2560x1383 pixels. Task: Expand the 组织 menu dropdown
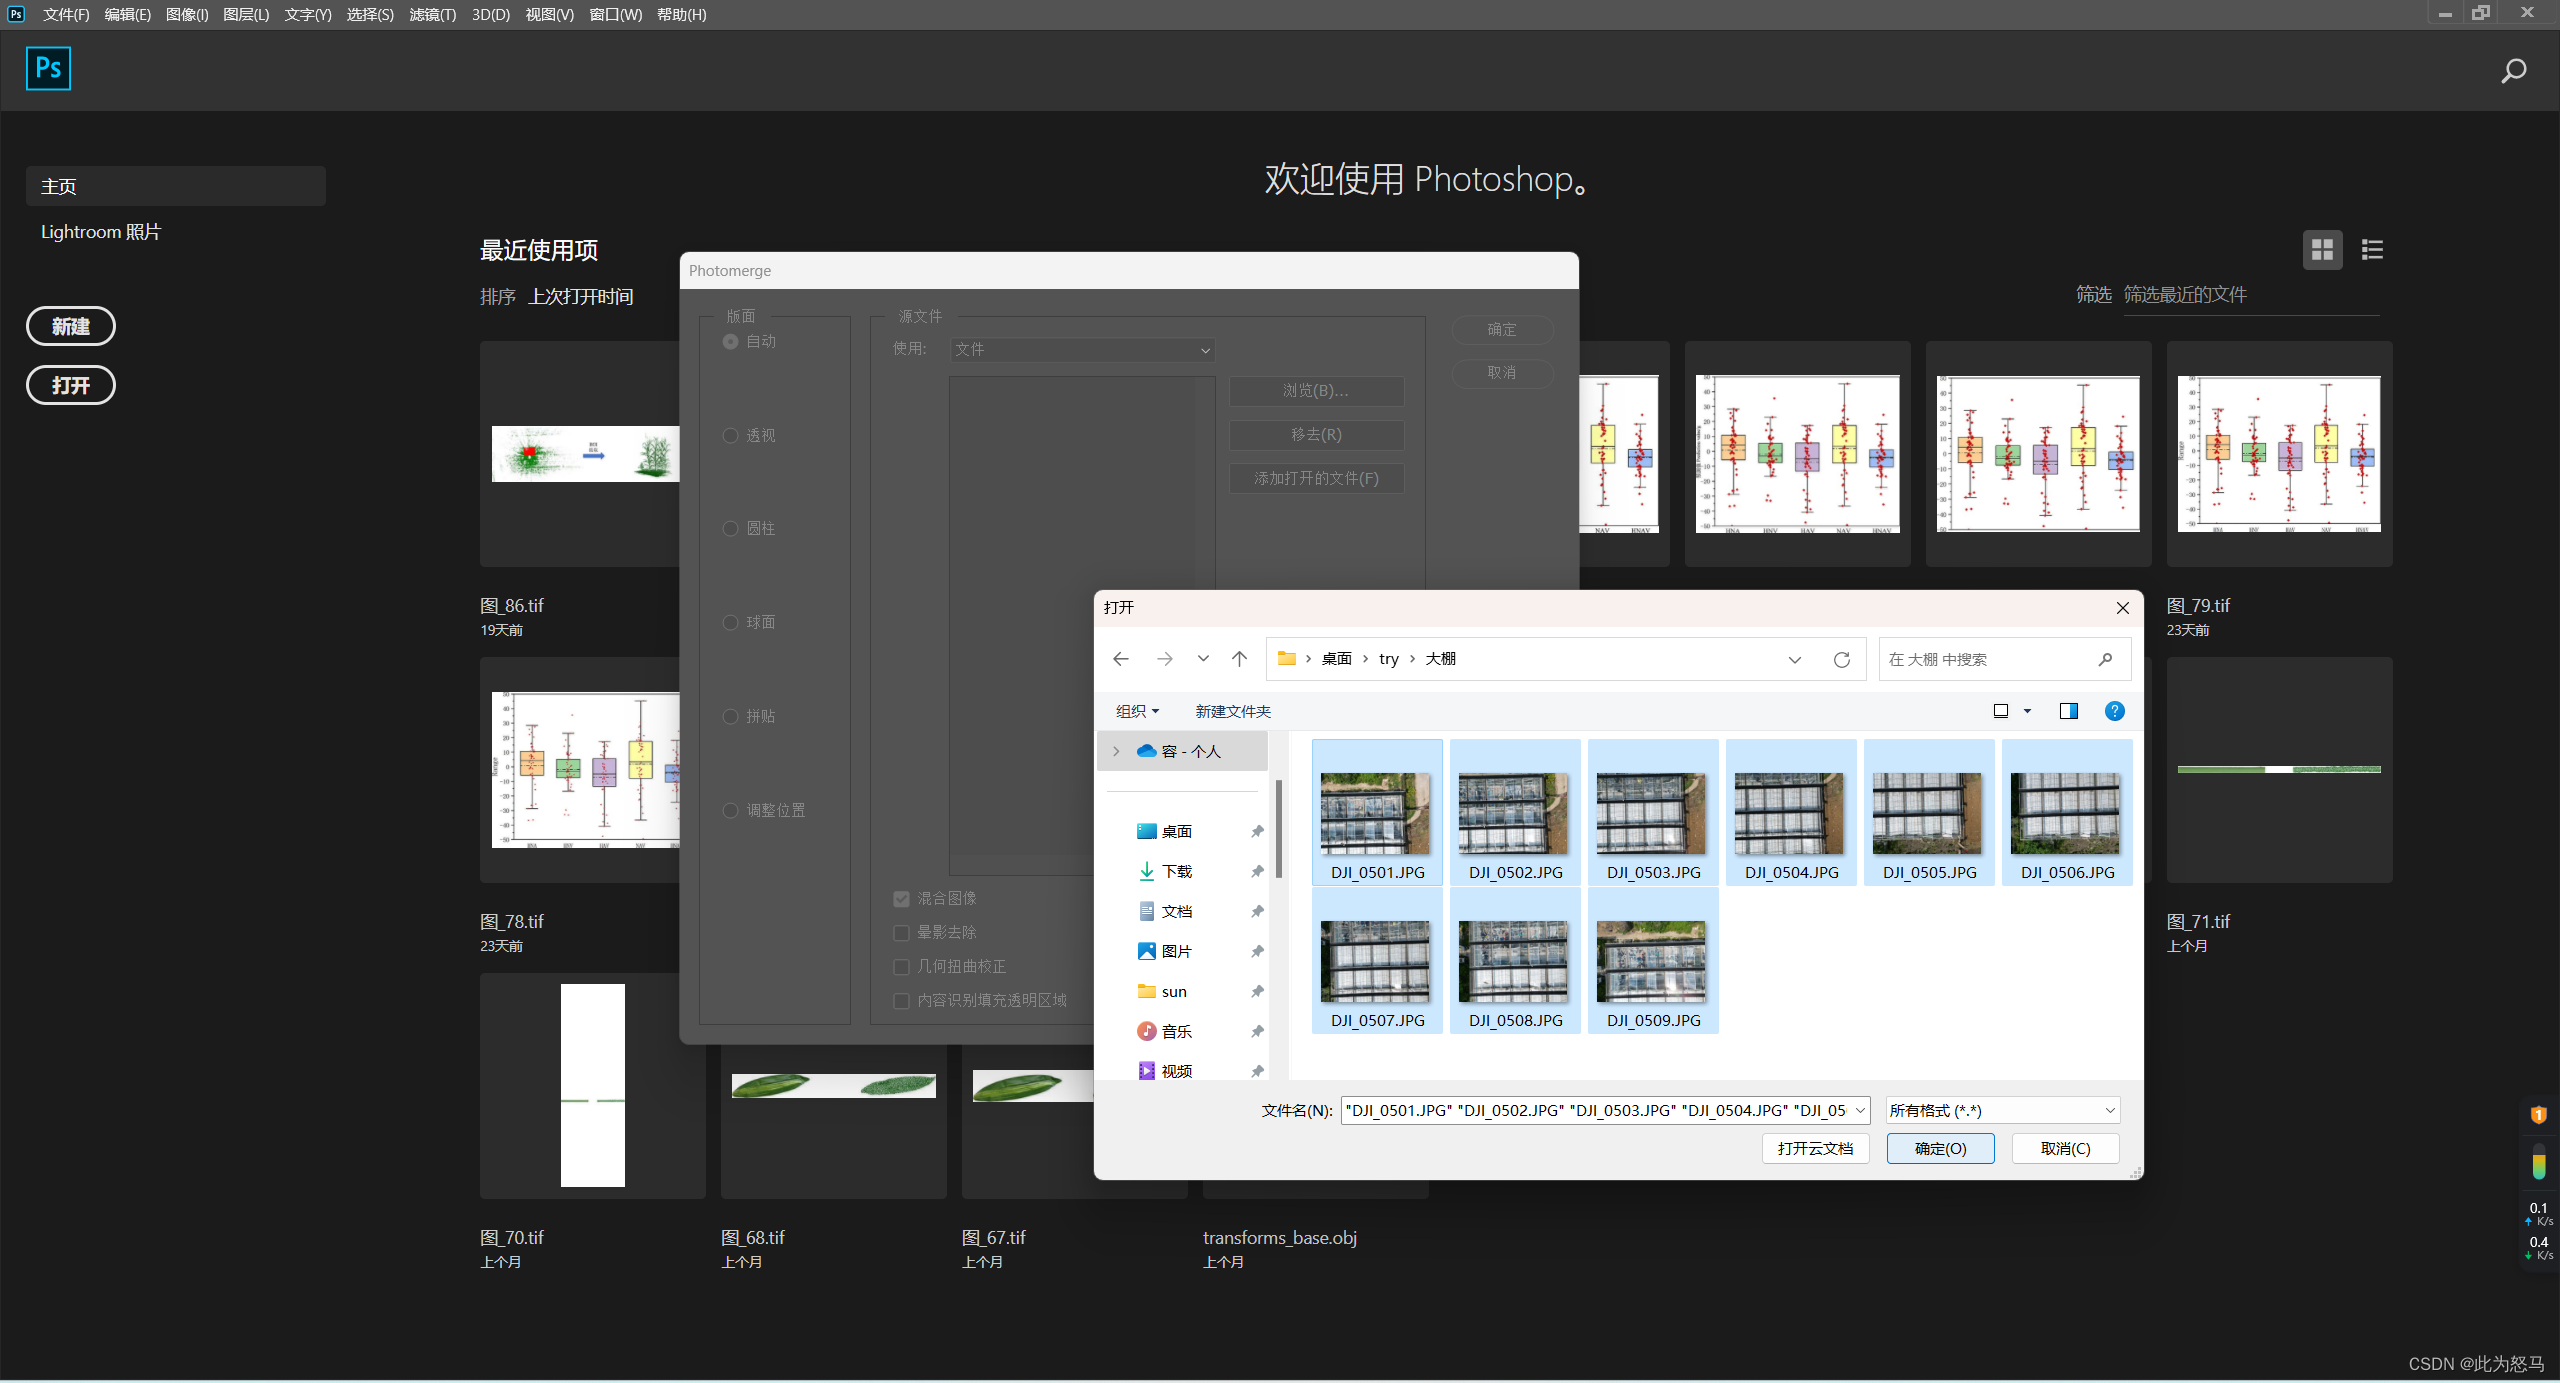[1137, 711]
